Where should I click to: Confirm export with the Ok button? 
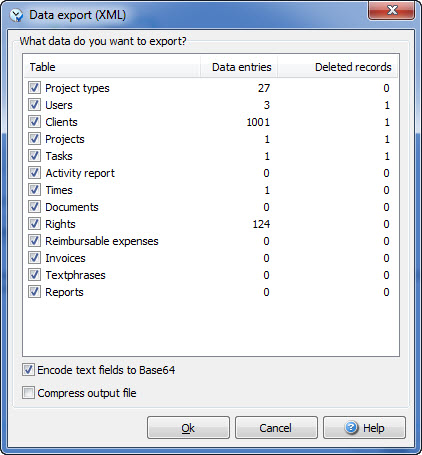coord(188,428)
